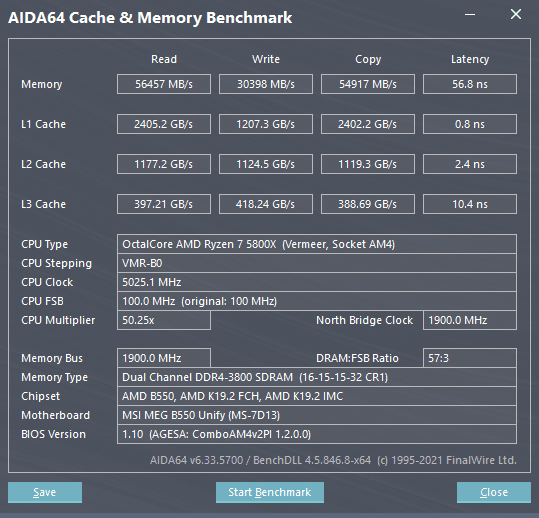Screen dimensions: 539x518
Task: Select the L3 Cache Copy 388.69 GB/s field
Action: click(x=368, y=204)
